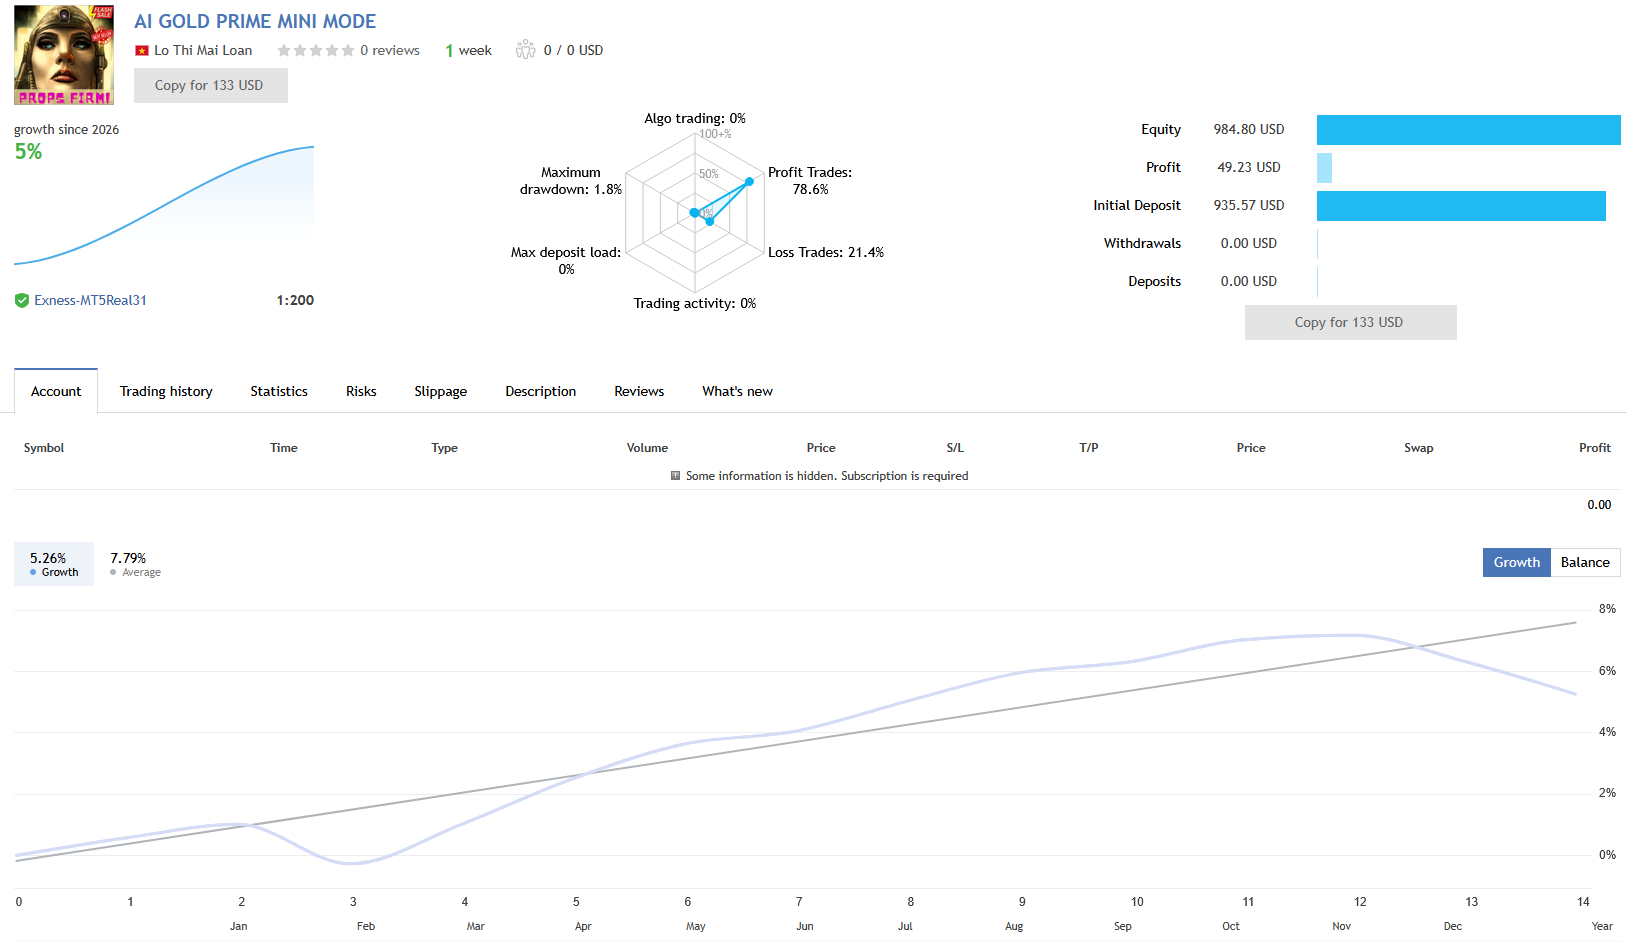Screen dimensions: 1627x942
Task: Open Lo Thi Mai Loan's profile link
Action: (204, 49)
